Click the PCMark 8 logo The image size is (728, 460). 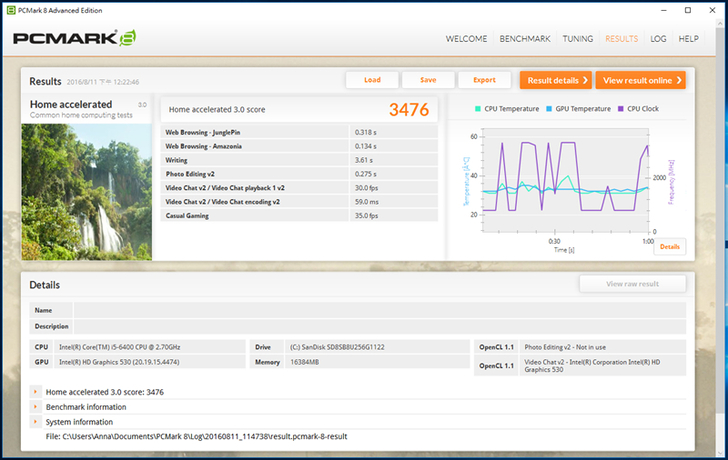(x=73, y=40)
